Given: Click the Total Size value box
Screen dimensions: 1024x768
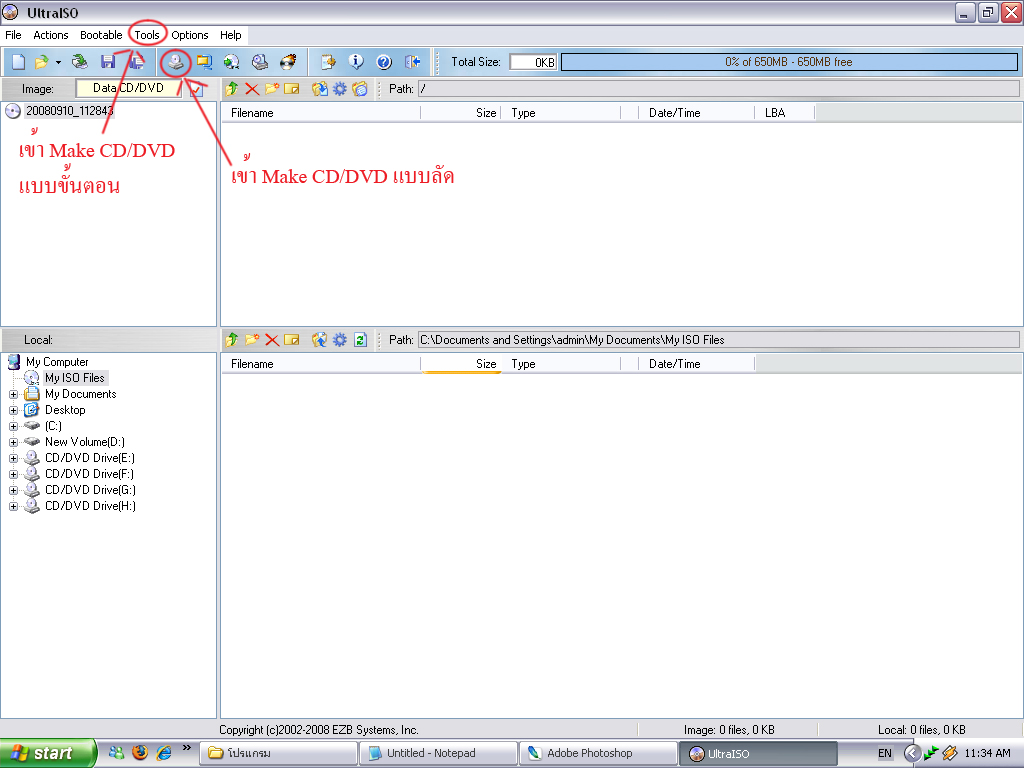Looking at the screenshot, I should [x=534, y=62].
